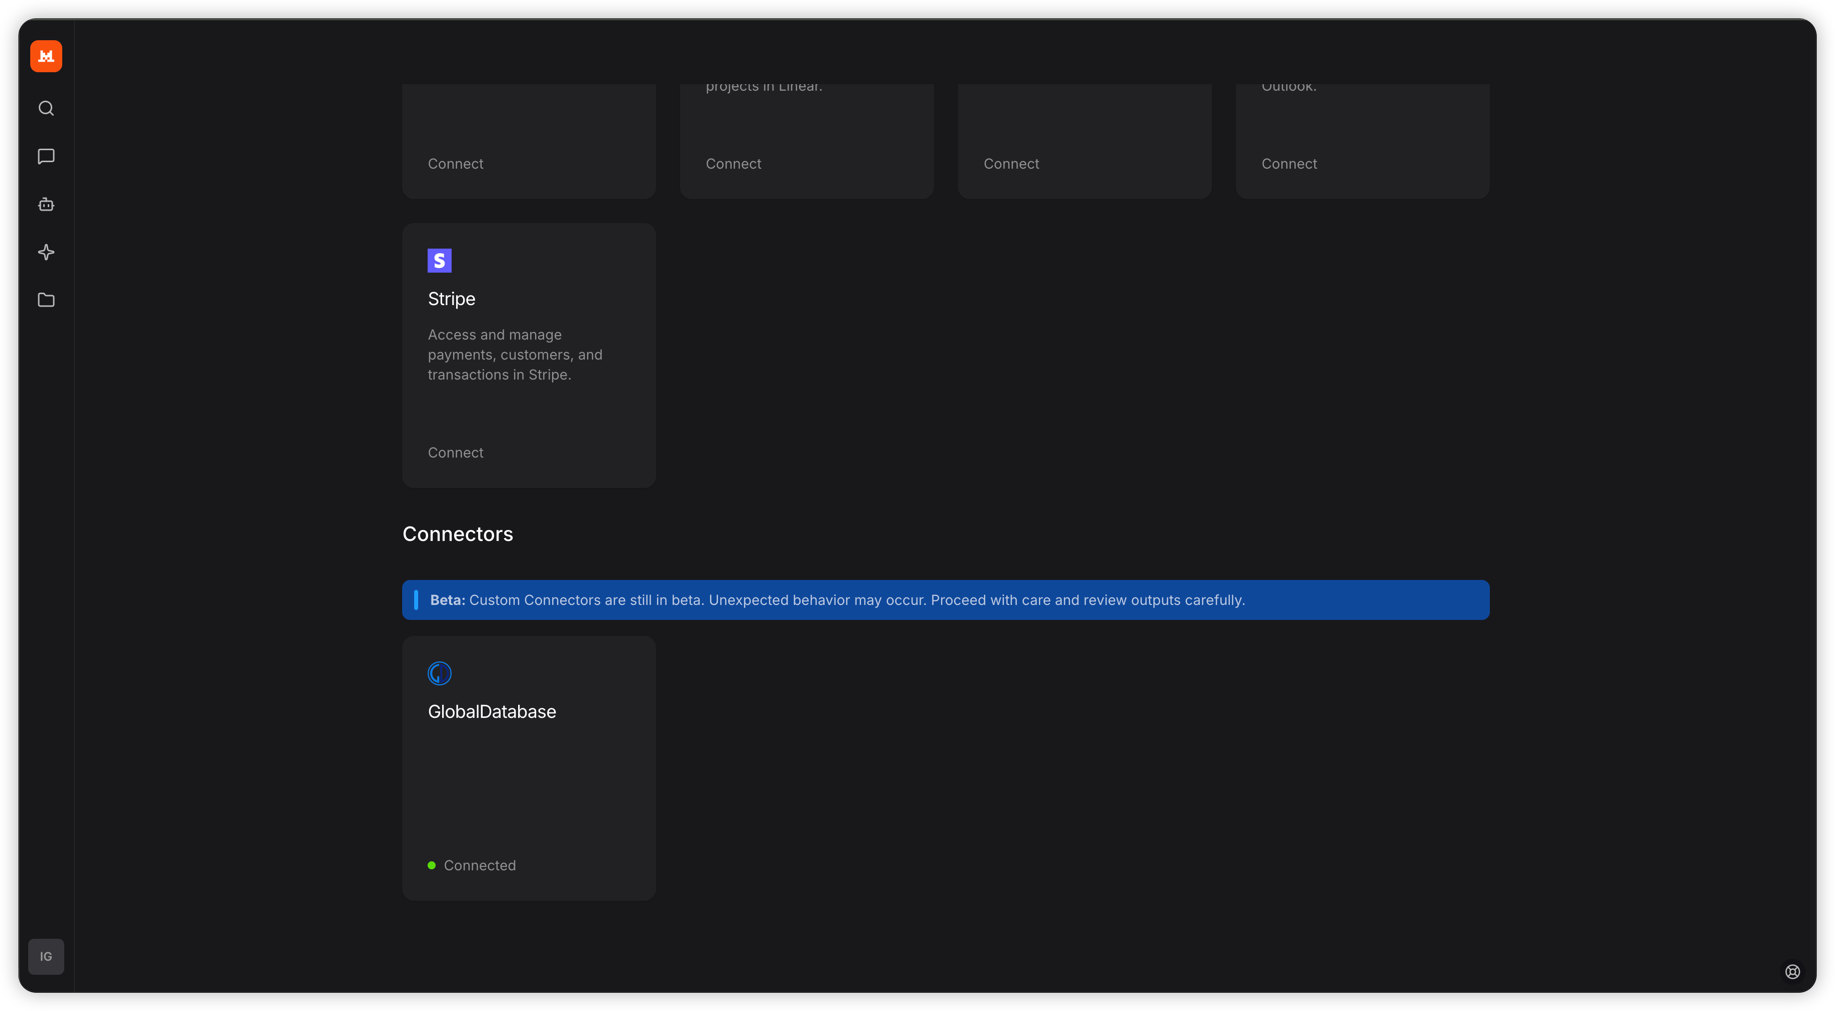Select the robot agents icon in the sidebar
Image resolution: width=1835 pixels, height=1011 pixels.
pos(46,203)
